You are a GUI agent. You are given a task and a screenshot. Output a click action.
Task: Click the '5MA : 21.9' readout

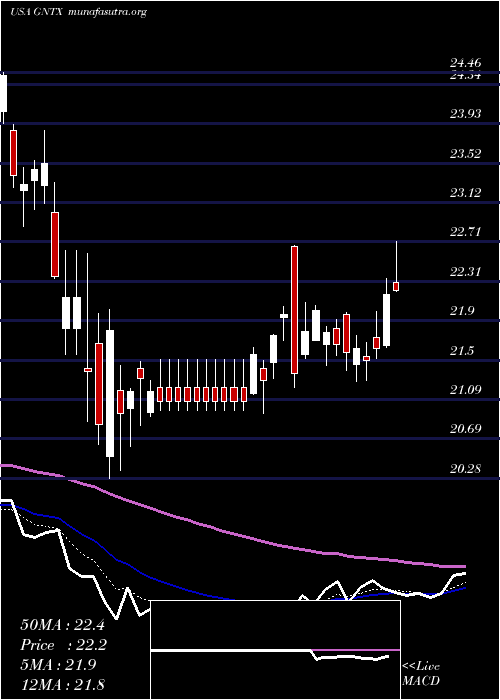(x=58, y=665)
